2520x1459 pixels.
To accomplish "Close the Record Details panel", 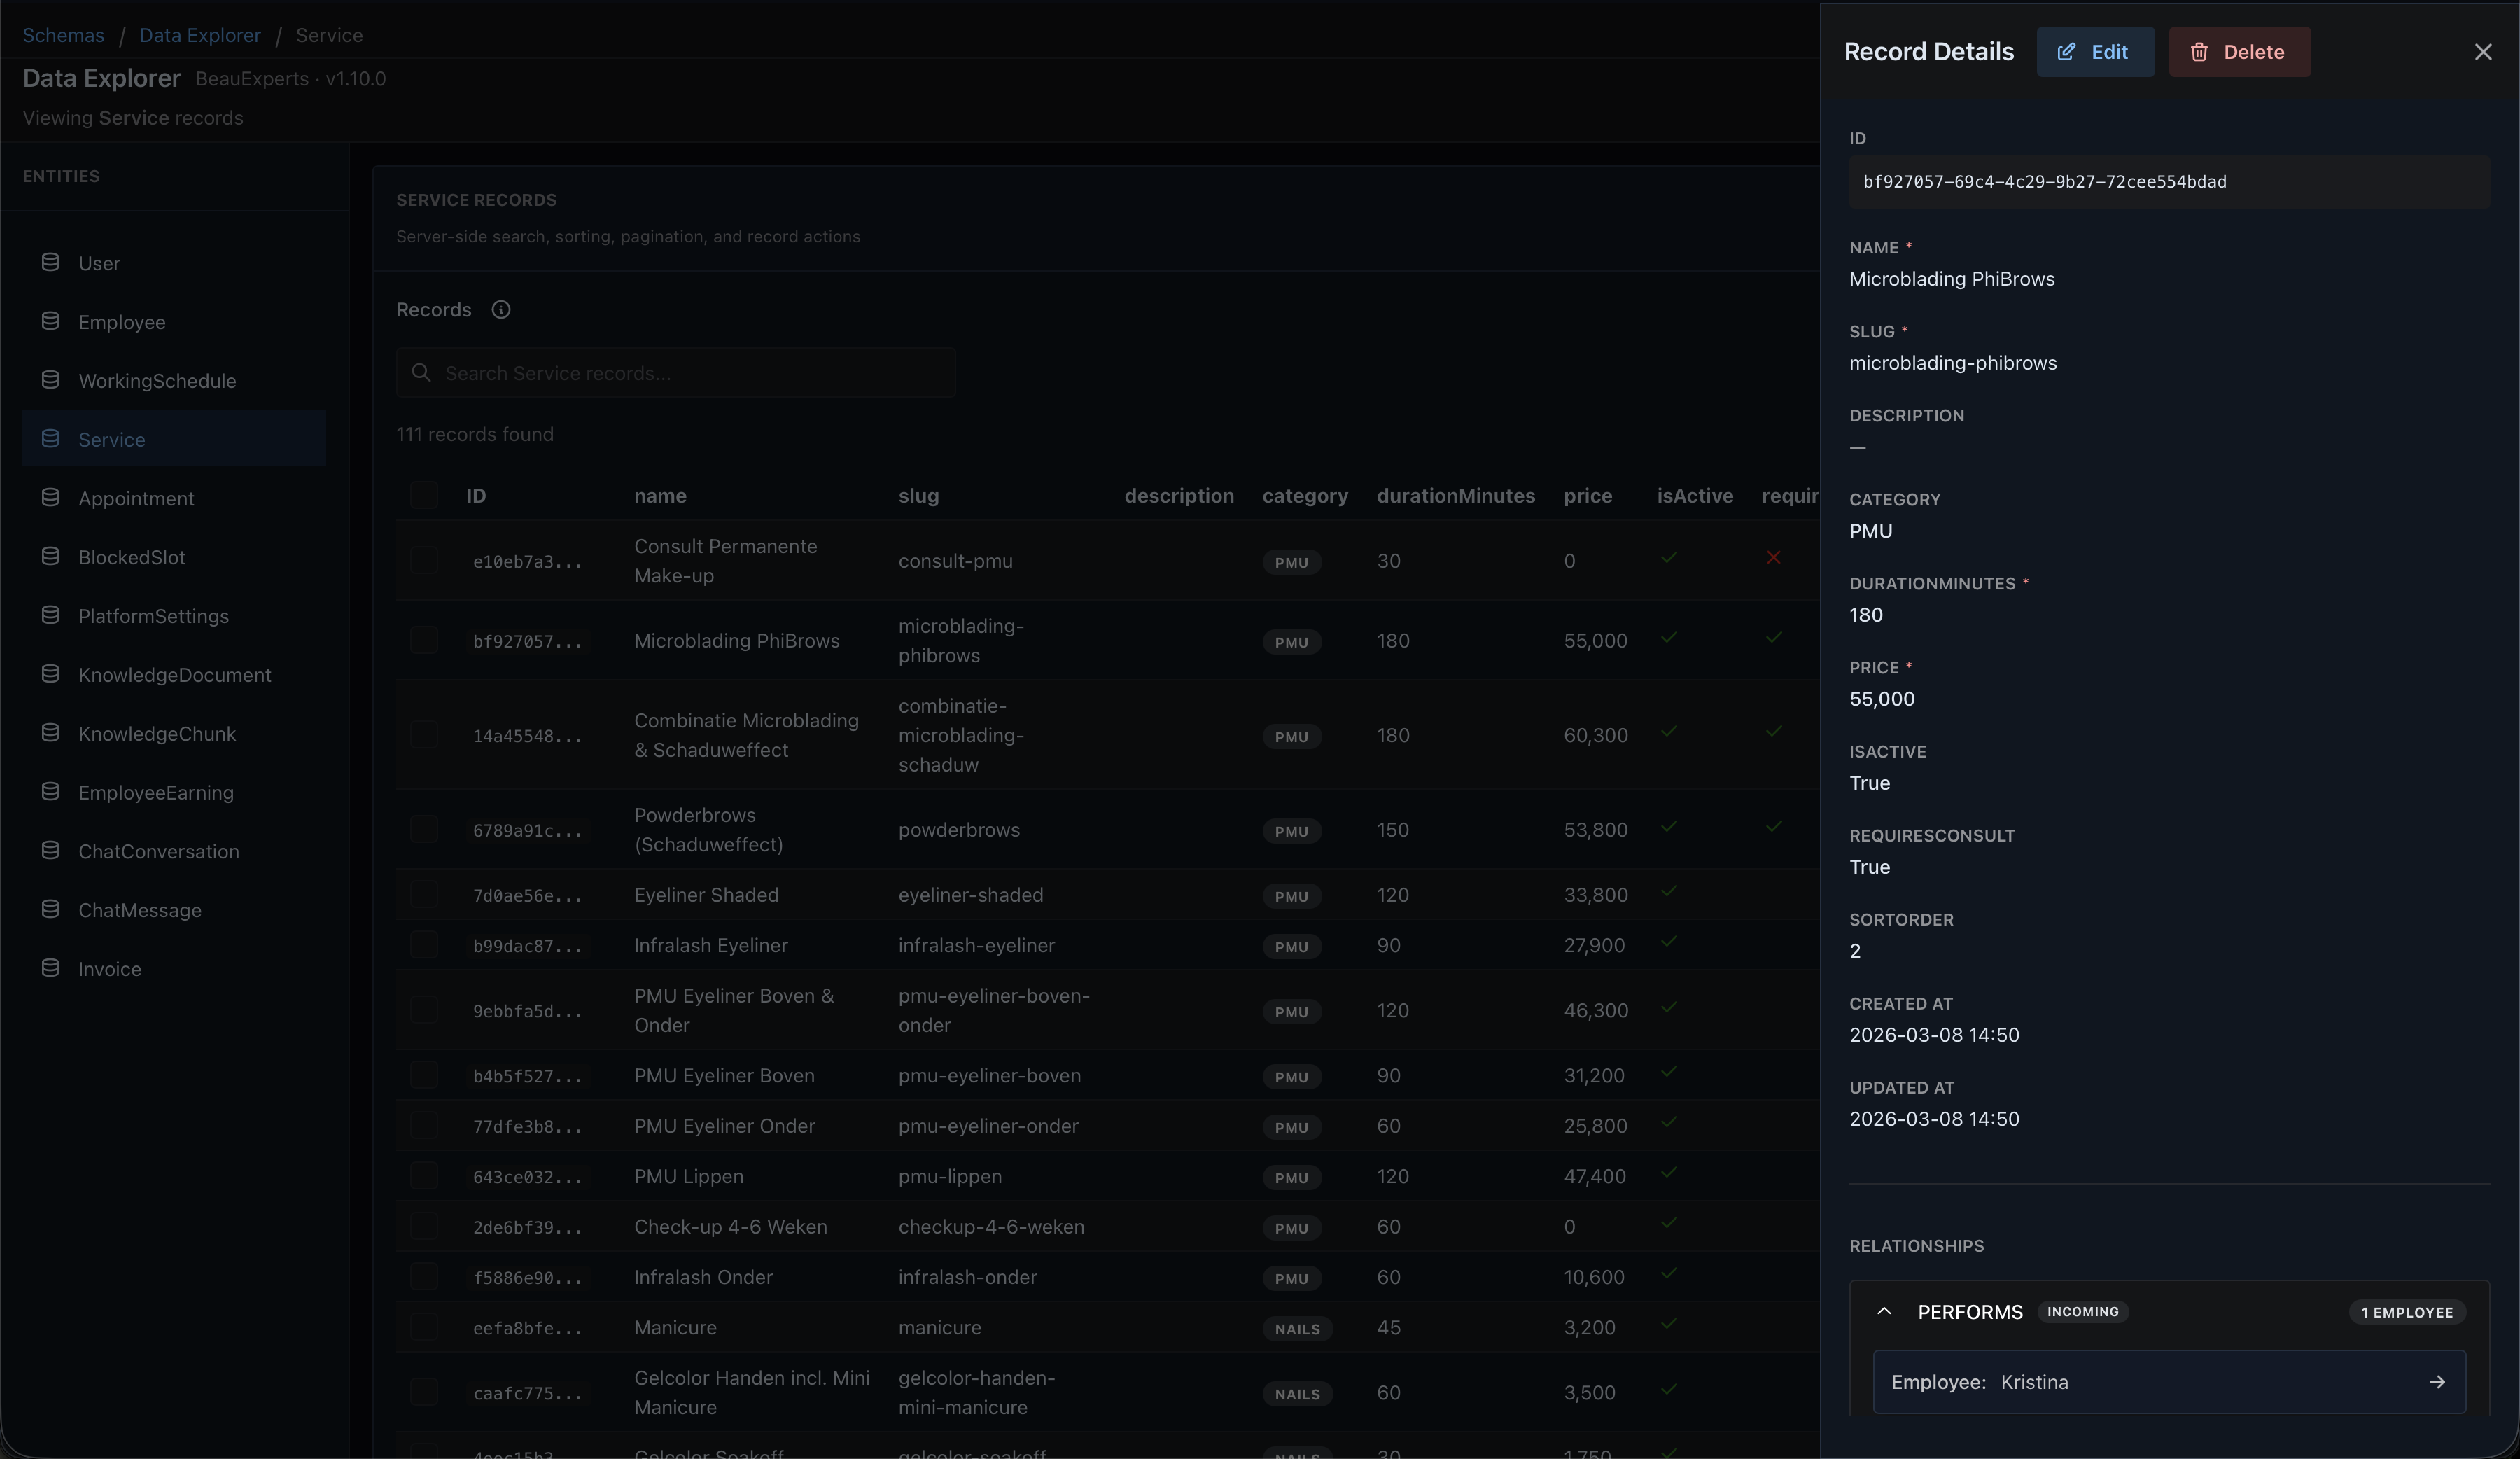I will pyautogui.click(x=2483, y=52).
